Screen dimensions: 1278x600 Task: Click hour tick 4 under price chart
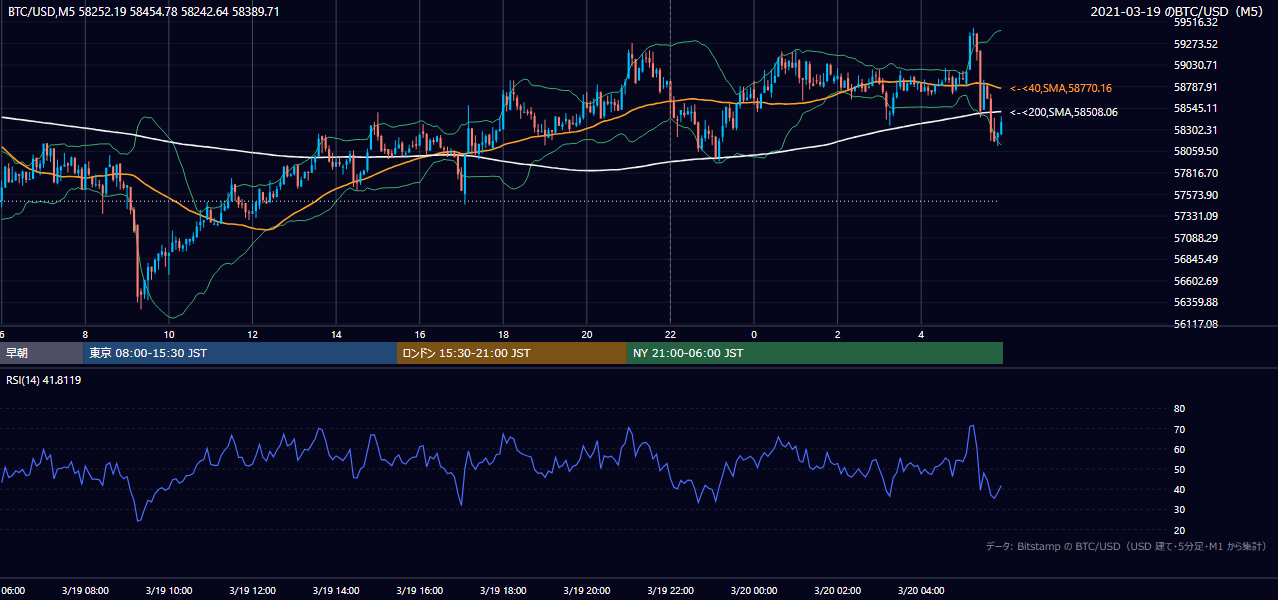[x=921, y=334]
